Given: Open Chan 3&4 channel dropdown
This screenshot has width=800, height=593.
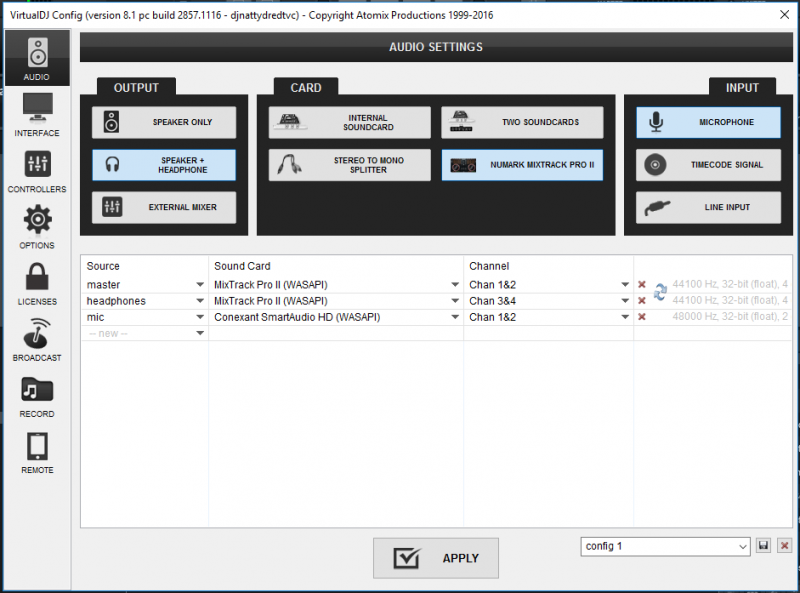Looking at the screenshot, I should click(625, 301).
